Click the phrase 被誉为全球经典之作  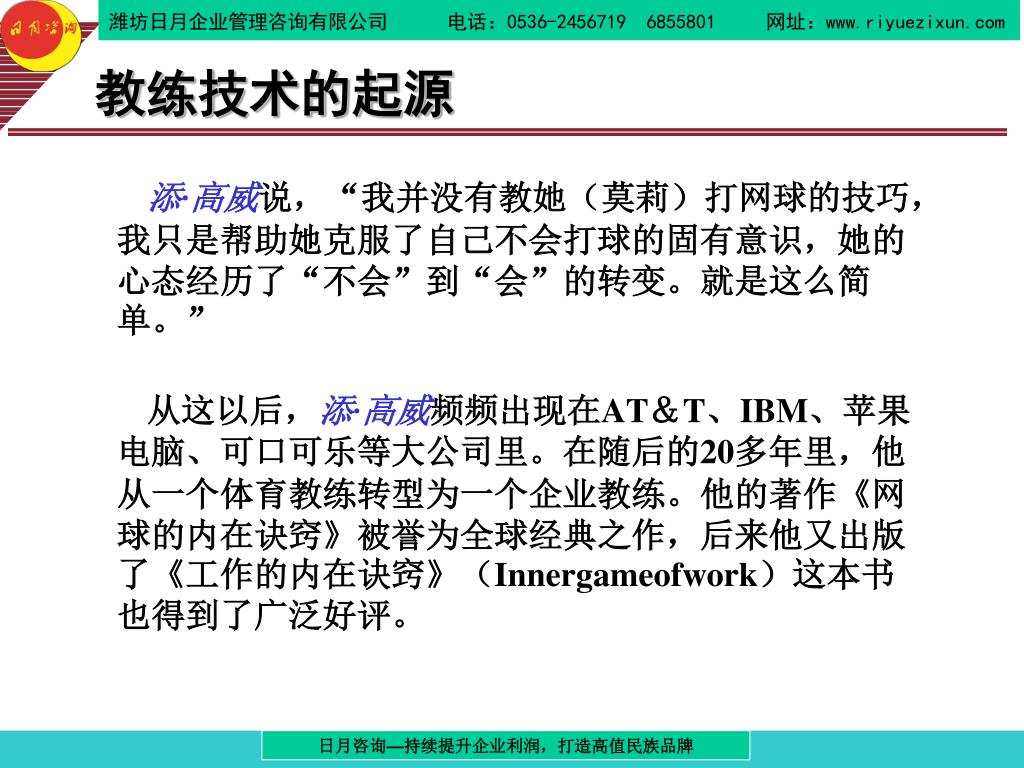[x=511, y=535]
